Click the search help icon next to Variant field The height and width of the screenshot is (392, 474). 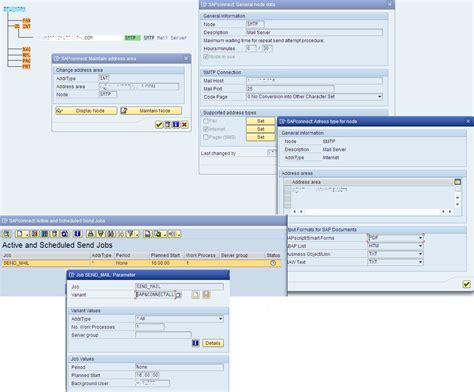(x=178, y=295)
